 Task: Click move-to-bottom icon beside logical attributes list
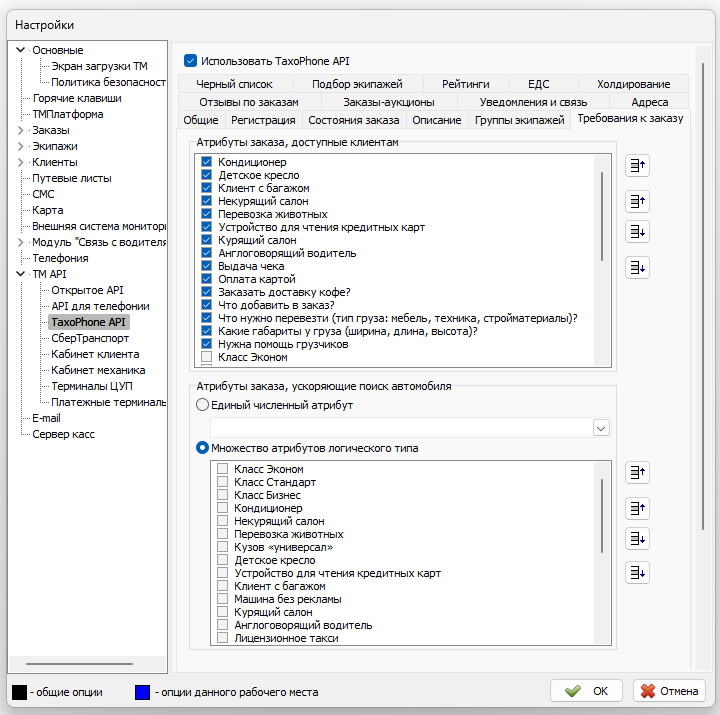637,573
